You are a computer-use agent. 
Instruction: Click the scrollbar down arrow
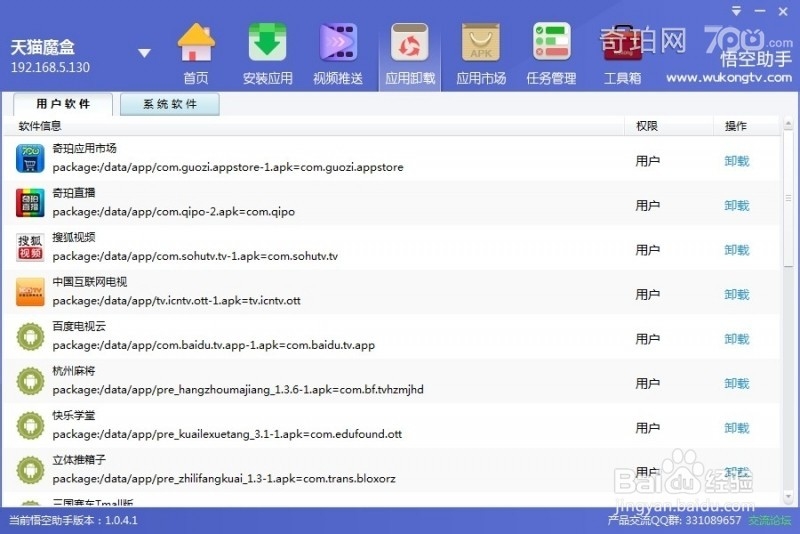point(788,496)
